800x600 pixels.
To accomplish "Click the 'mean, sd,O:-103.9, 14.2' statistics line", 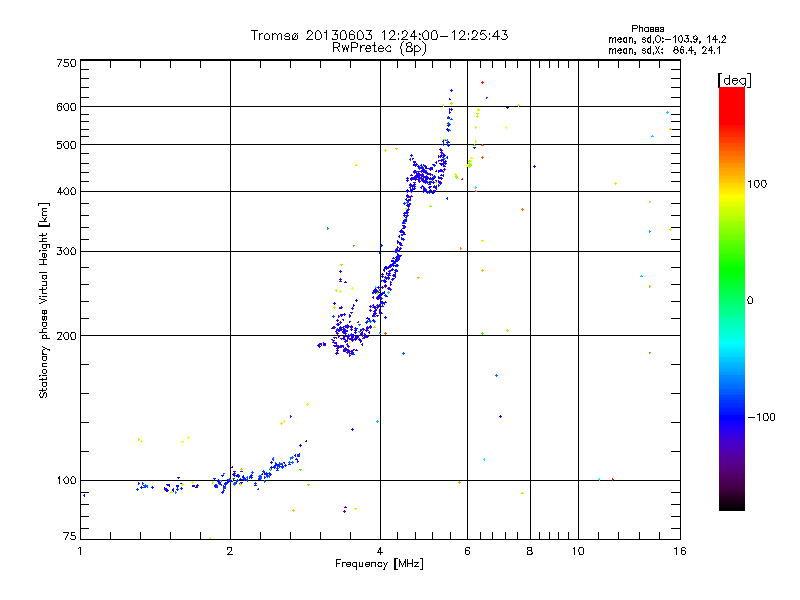I will pyautogui.click(x=667, y=39).
